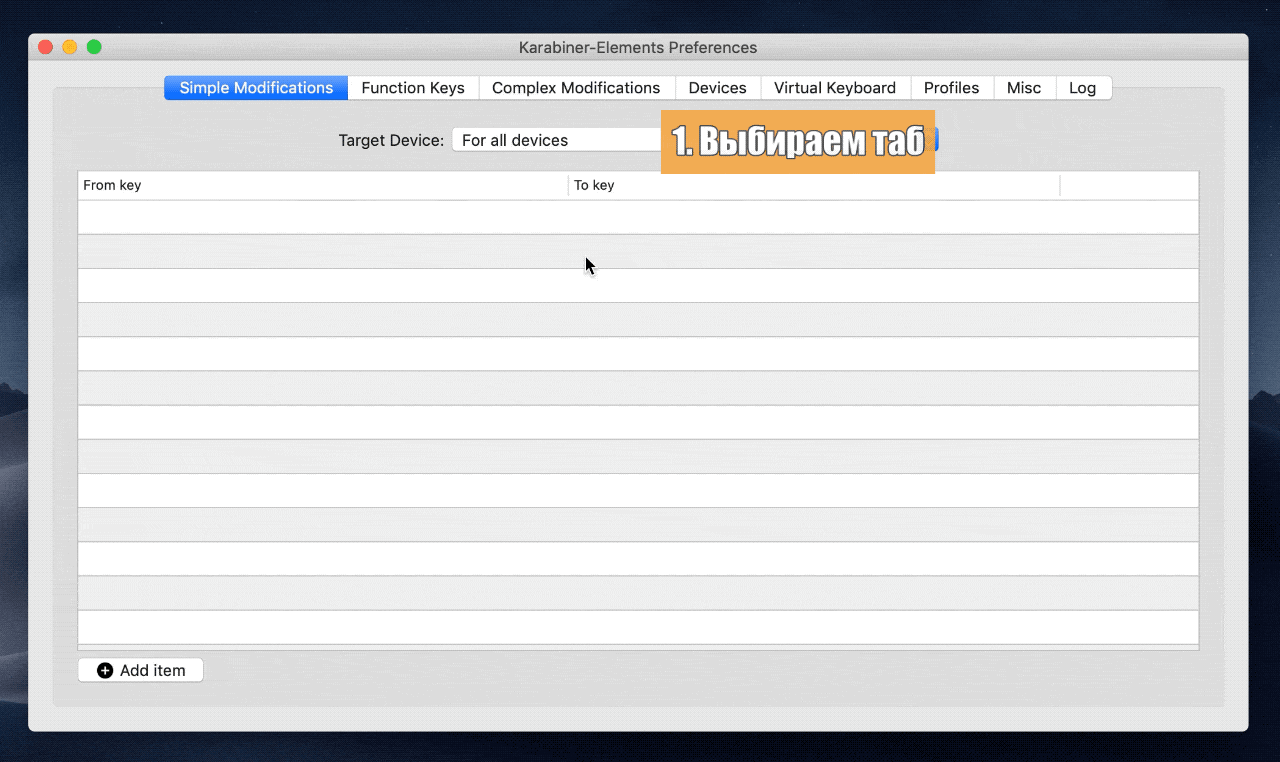Open the Simple Modifications tab

[256, 88]
